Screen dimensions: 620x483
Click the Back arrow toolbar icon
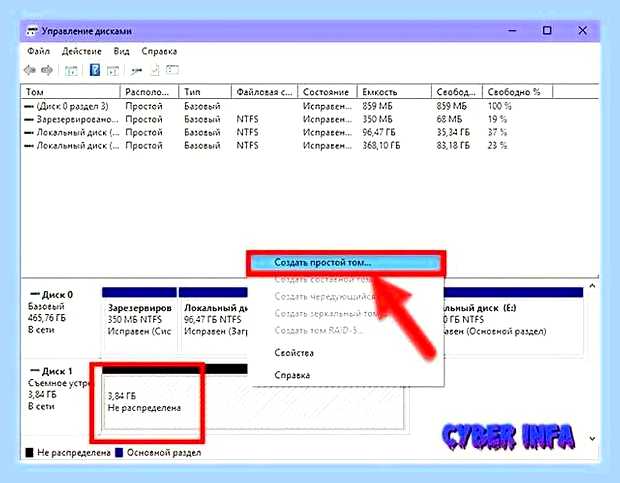click(30, 70)
